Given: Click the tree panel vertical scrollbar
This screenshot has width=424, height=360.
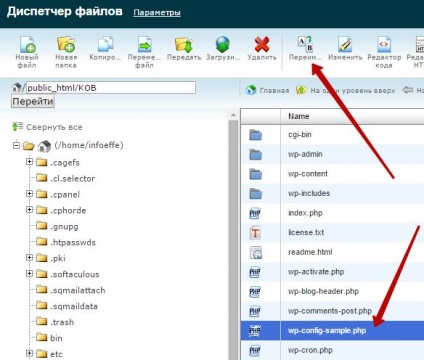Looking at the screenshot, I should [x=233, y=237].
